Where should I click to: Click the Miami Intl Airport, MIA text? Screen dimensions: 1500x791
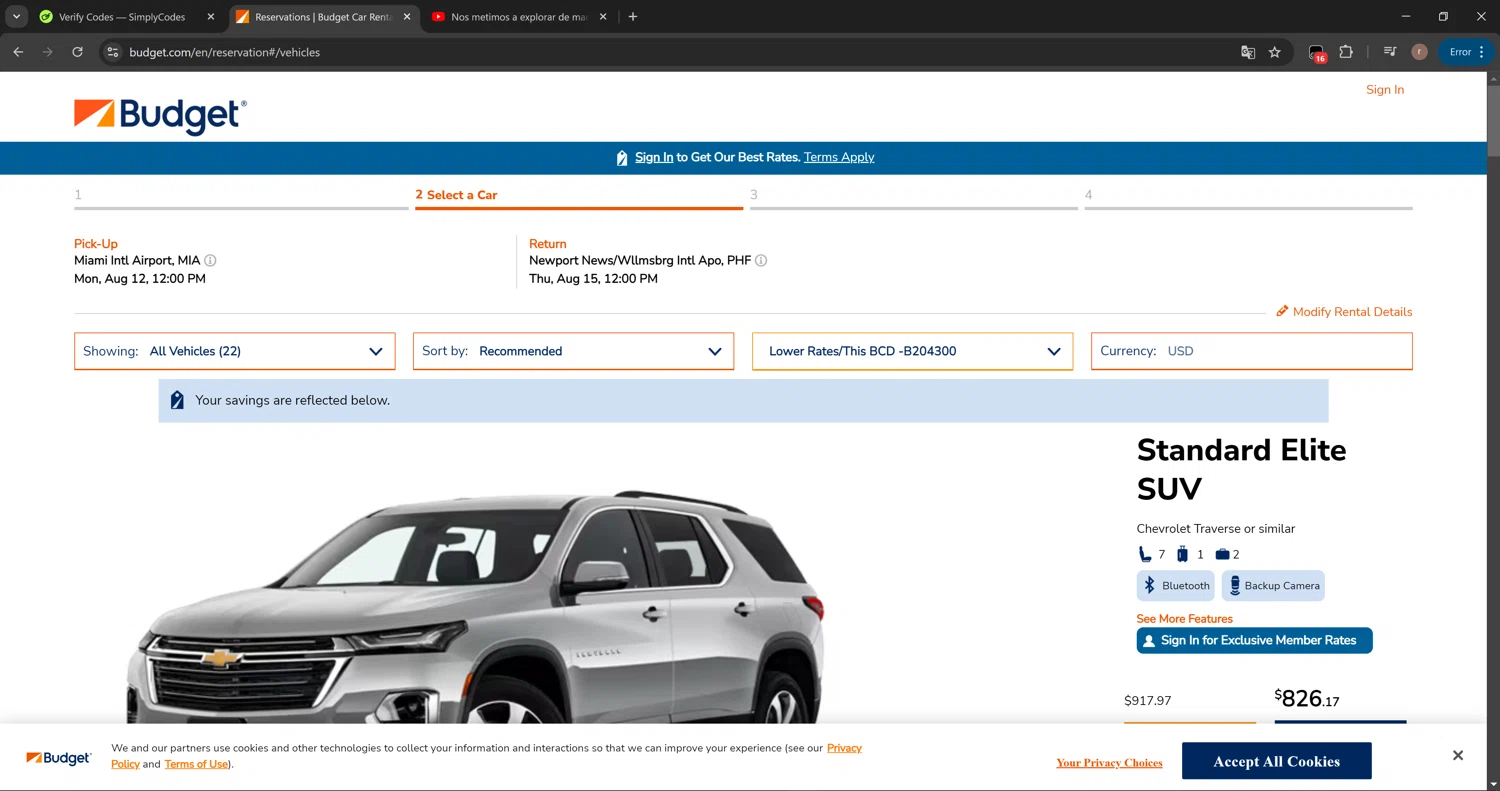click(137, 260)
